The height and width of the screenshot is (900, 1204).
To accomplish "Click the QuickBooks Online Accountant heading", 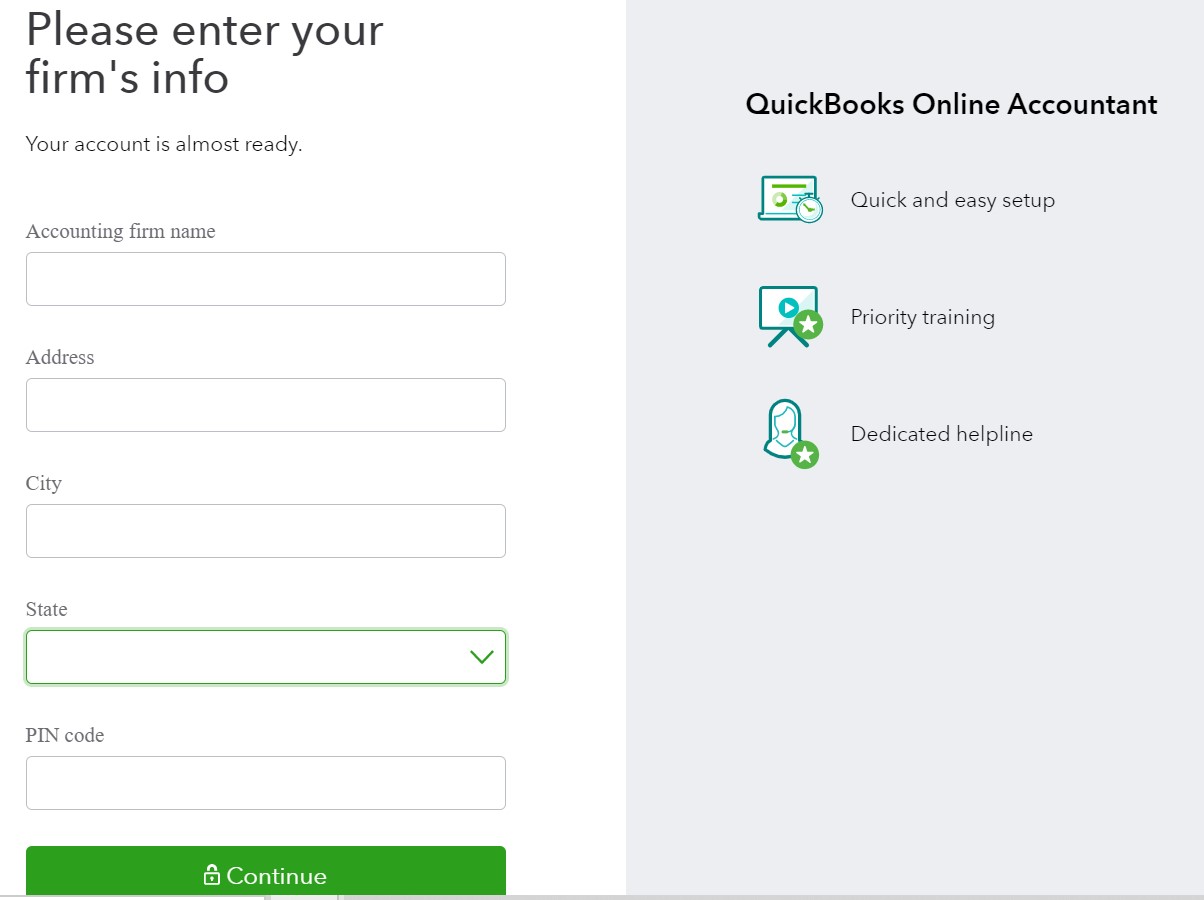I will (951, 104).
